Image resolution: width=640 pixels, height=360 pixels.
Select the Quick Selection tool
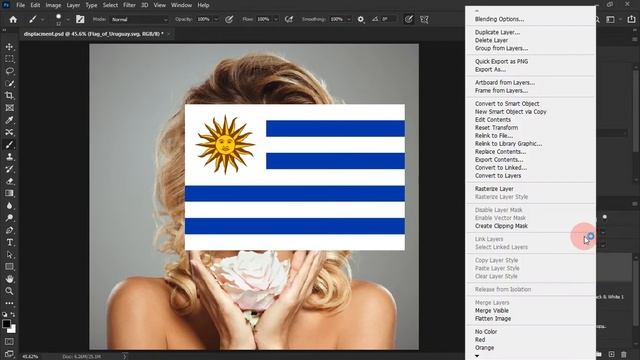9,83
